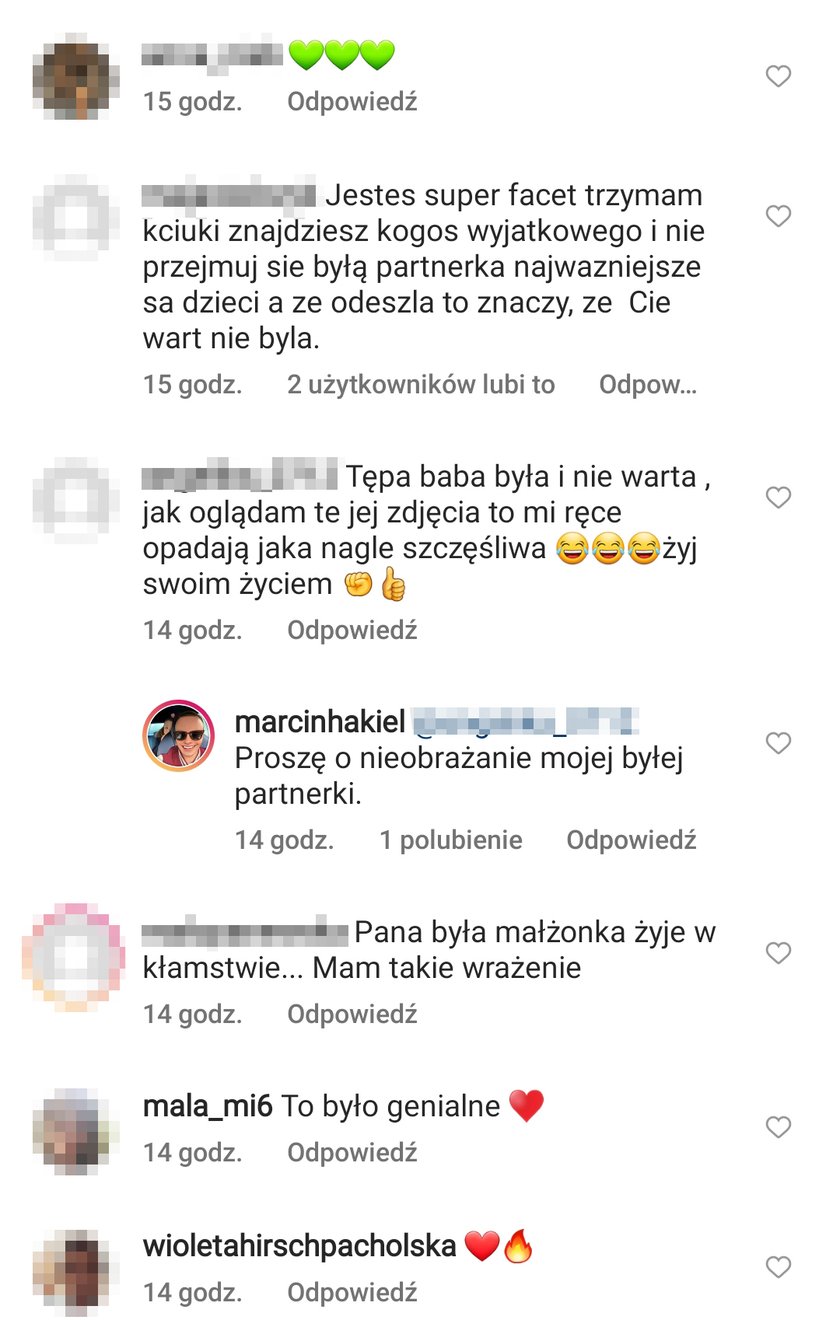Like the 'Tępa baba była' comment

(x=778, y=497)
